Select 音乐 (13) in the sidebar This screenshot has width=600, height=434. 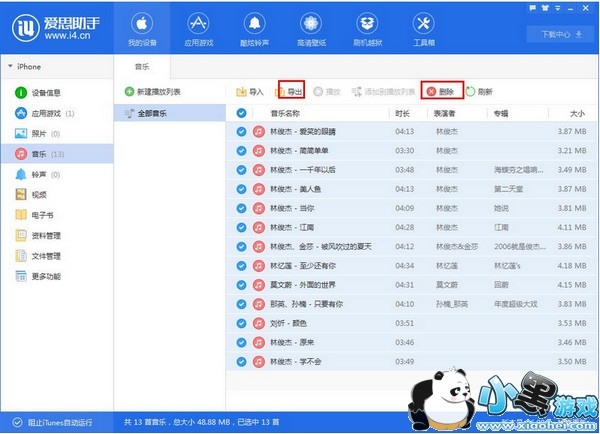coord(57,154)
